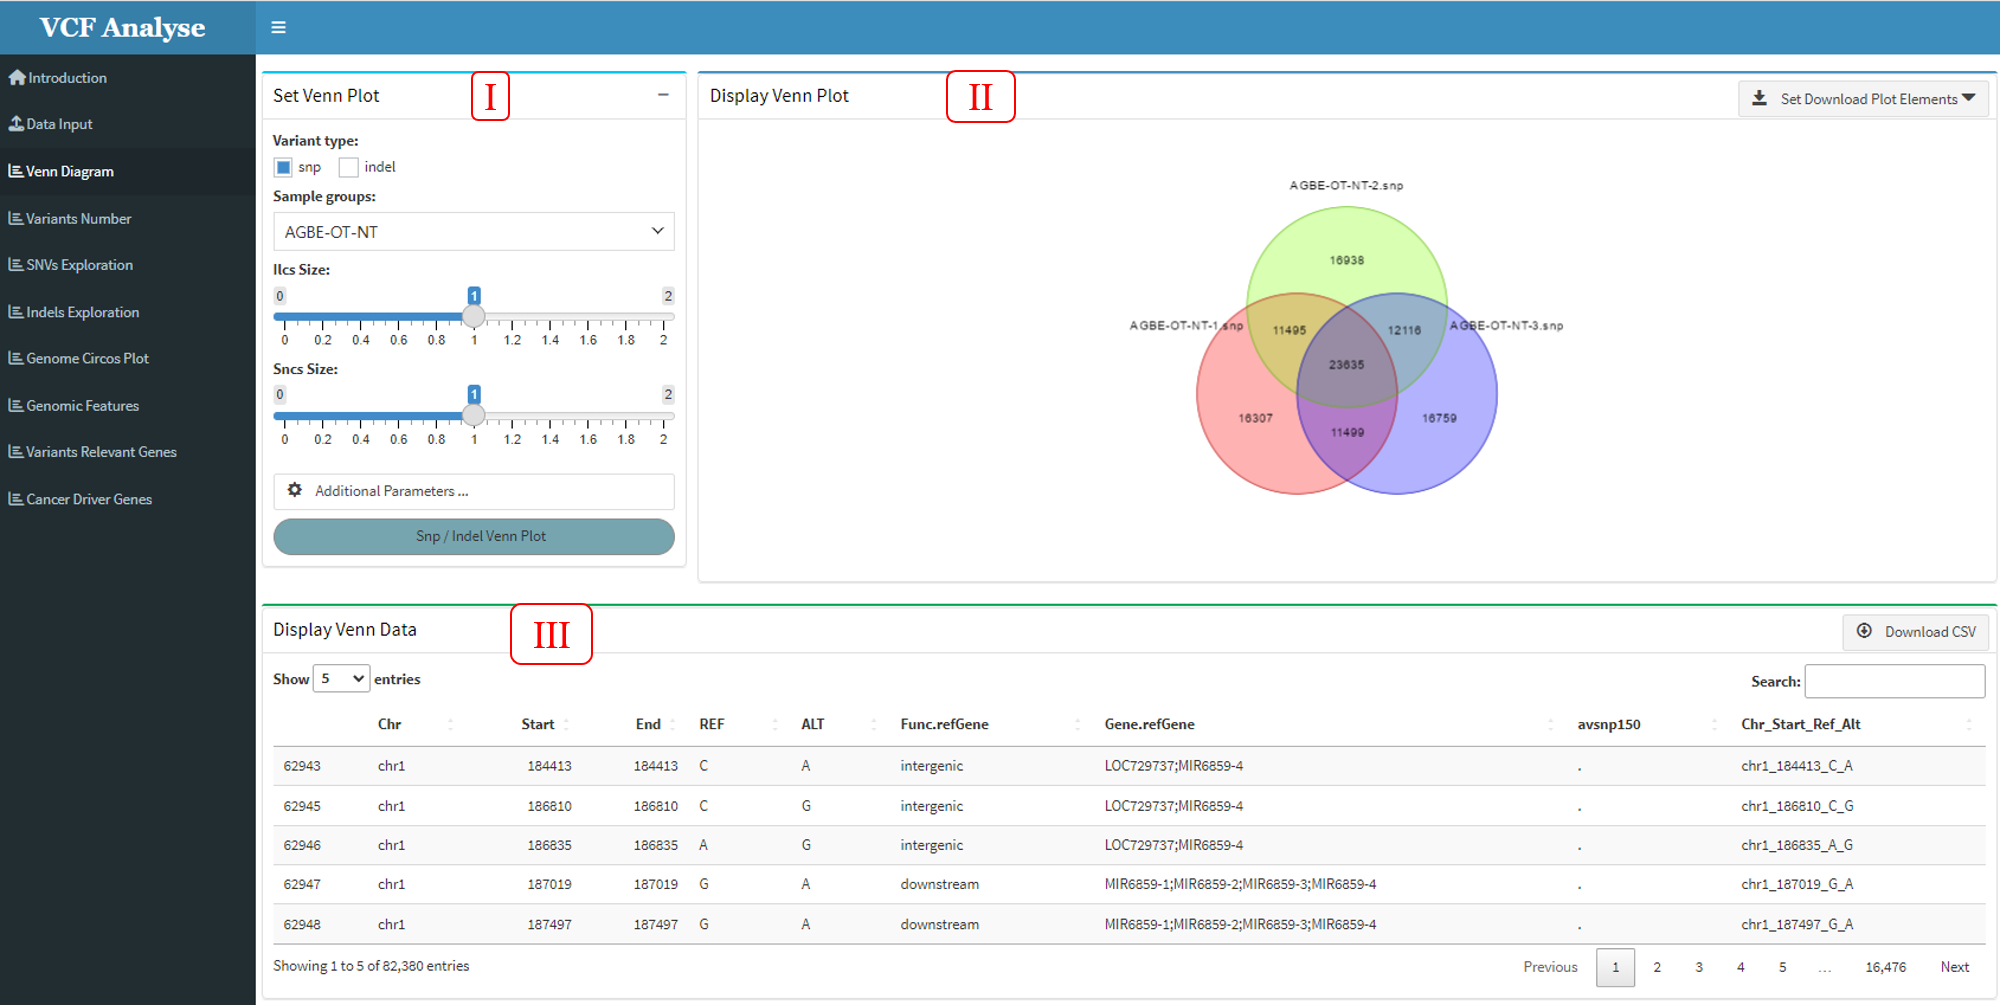Select Variants Number in sidebar
Viewport: 2000px width, 1005px height.
(78, 218)
